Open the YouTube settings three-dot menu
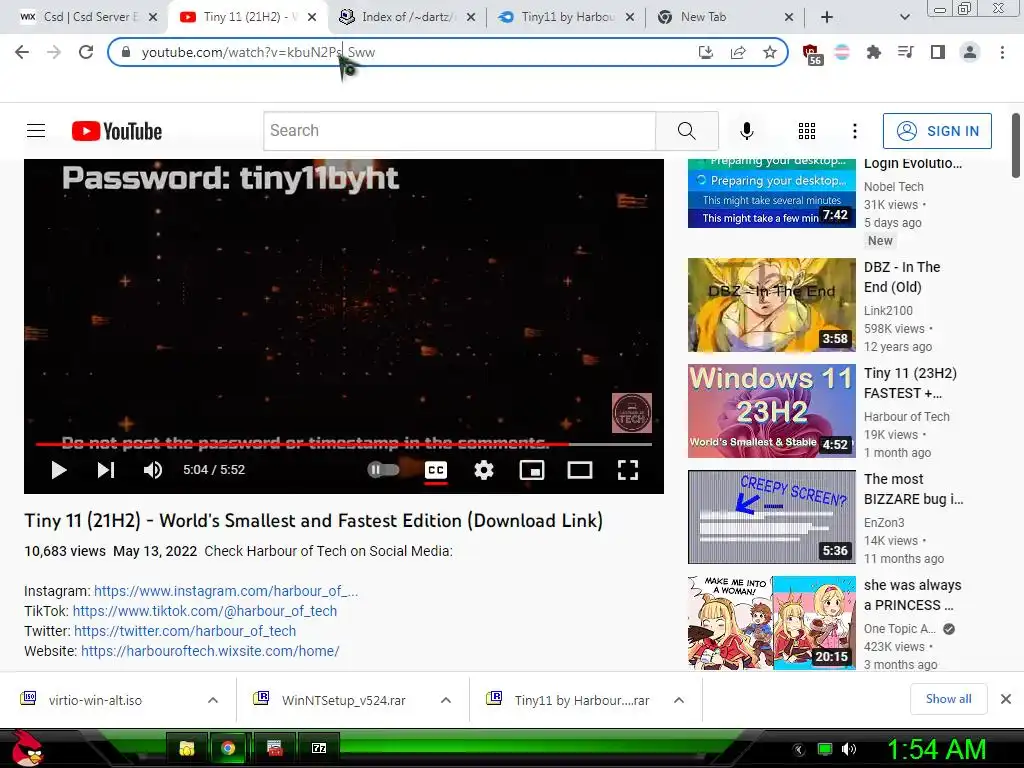 (x=854, y=131)
